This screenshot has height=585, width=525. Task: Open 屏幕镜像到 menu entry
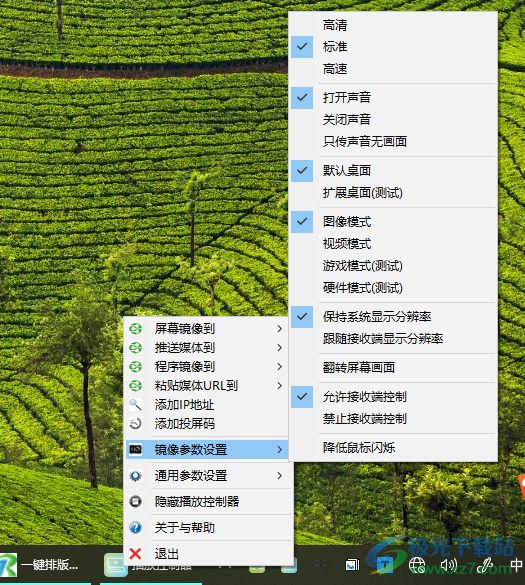pyautogui.click(x=206, y=329)
